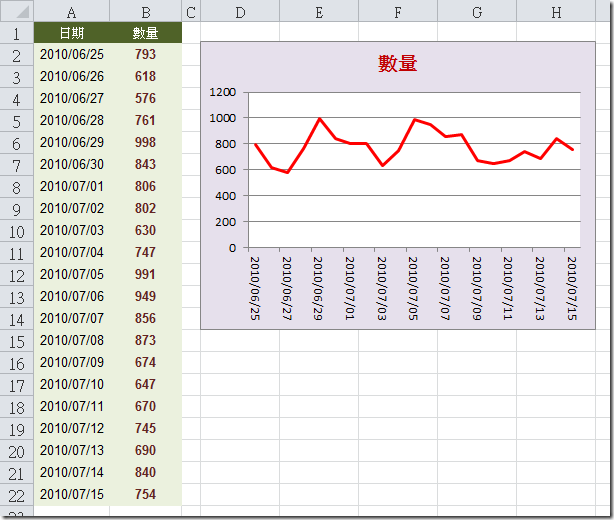
Task: Click quantity value 856
Action: pyautogui.click(x=145, y=318)
